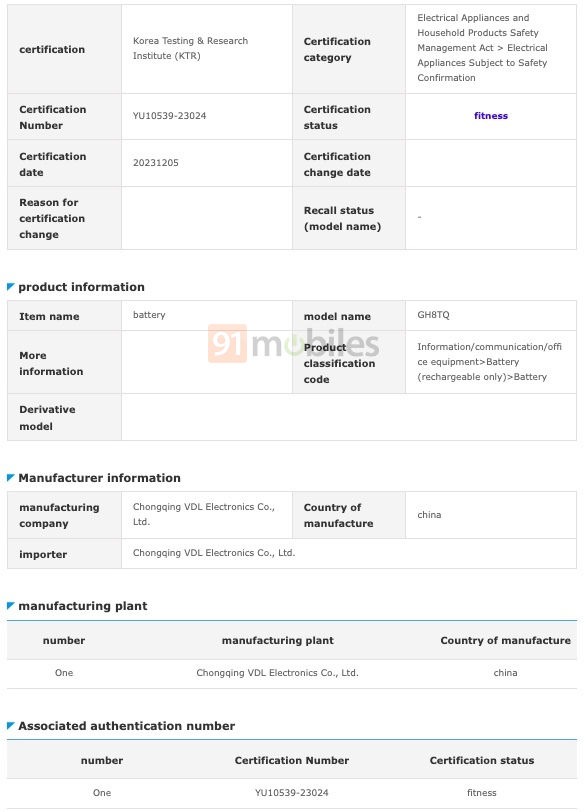Click the Derivative model empty cell

349,417
